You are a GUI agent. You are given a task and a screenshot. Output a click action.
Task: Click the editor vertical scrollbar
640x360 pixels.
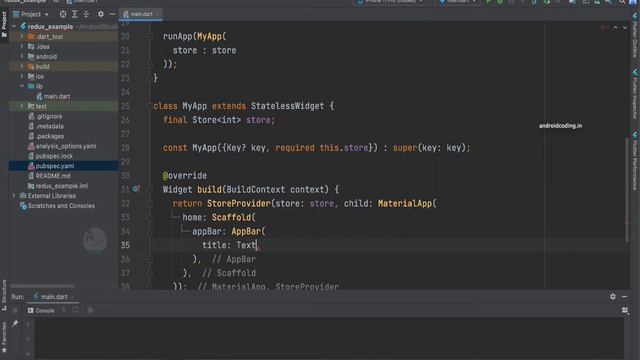(x=627, y=190)
